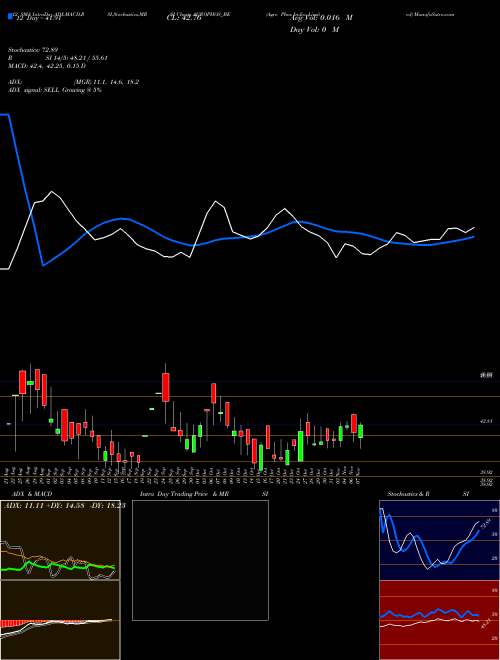Click the (MGR) 11.1, 14.6, 18.2 ADX values
Screen dimensions: 500x660
click(106, 82)
